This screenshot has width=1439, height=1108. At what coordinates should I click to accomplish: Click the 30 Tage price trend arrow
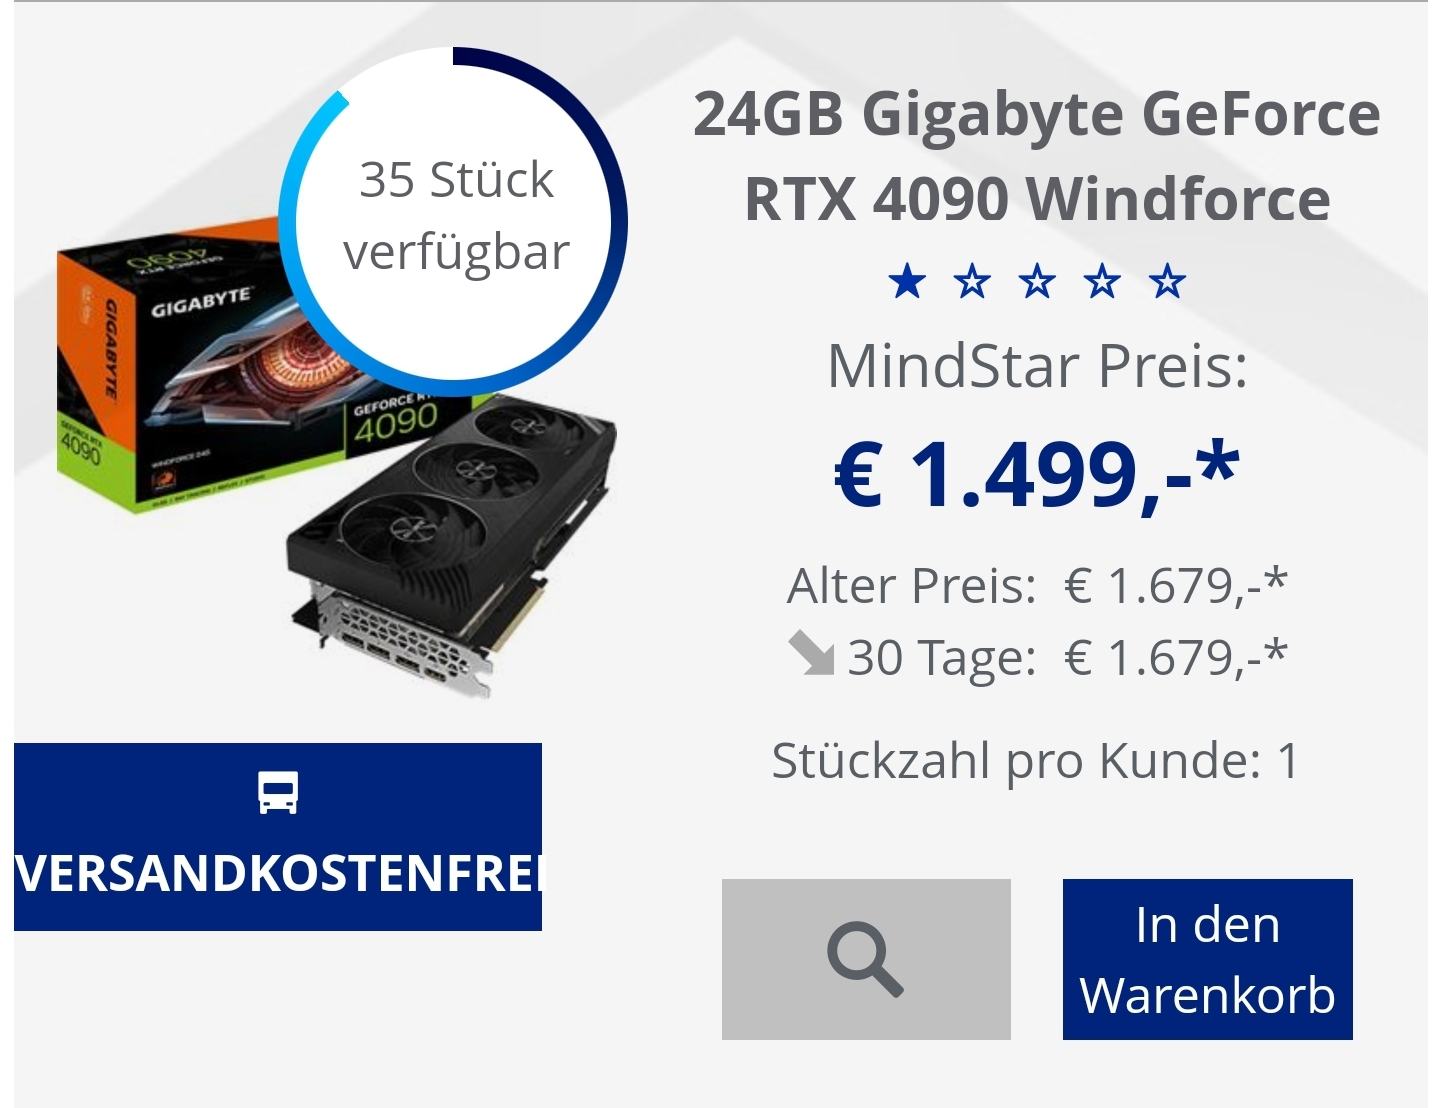click(x=811, y=654)
